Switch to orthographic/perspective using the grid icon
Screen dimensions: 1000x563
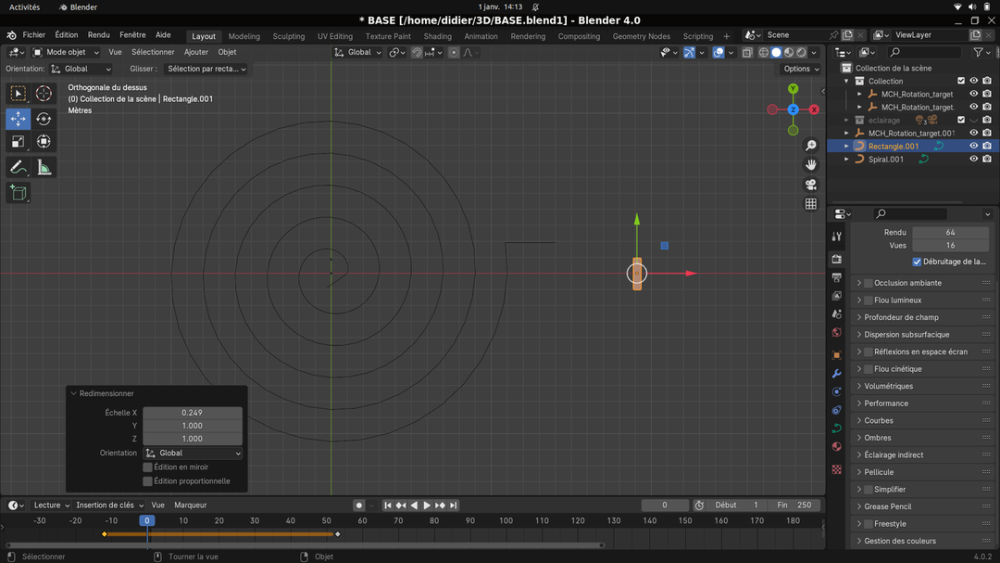(x=811, y=204)
